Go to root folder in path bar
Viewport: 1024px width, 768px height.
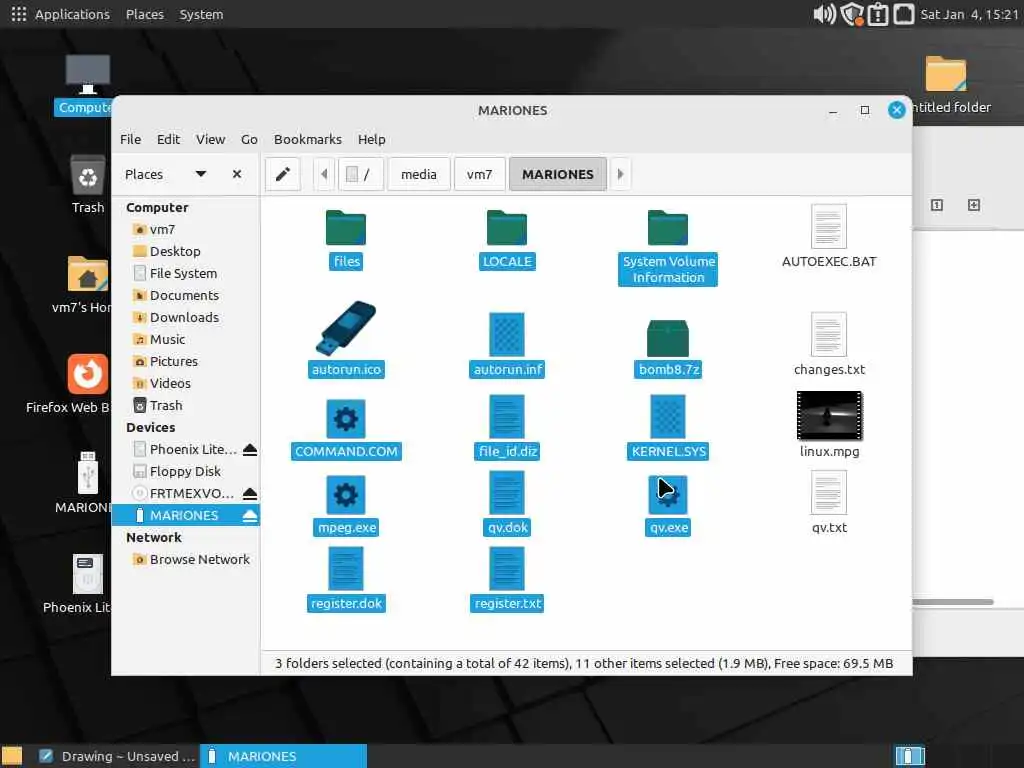[360, 174]
